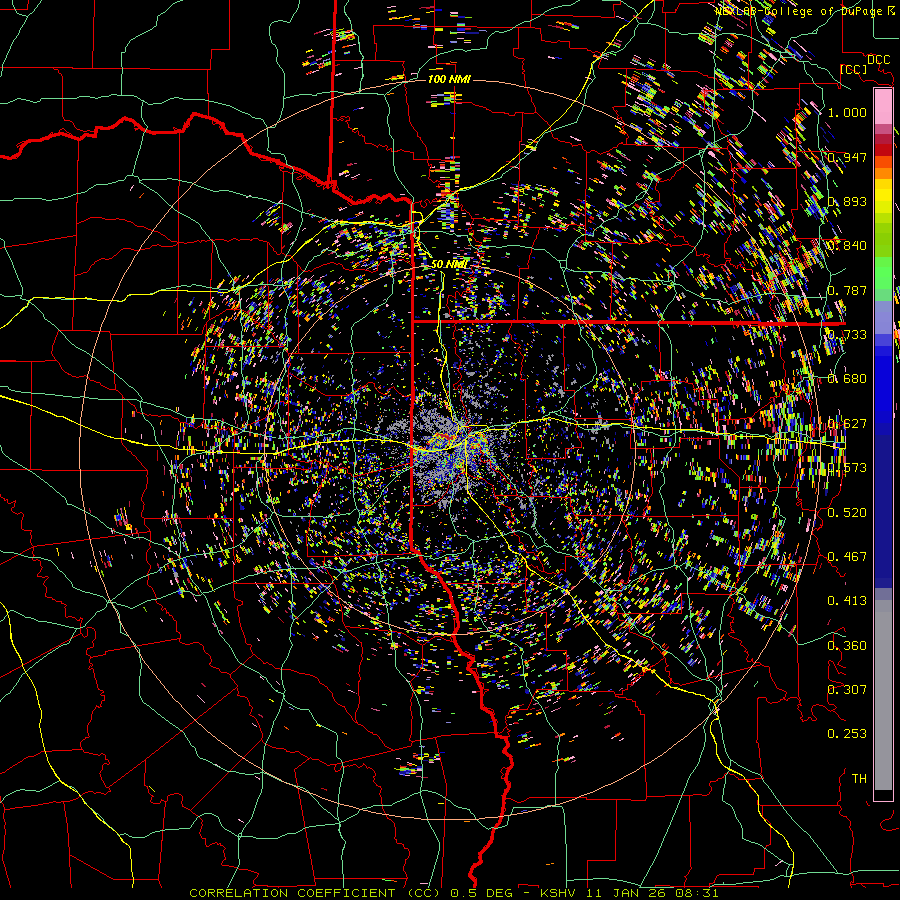Select the 0.947 color scale value
This screenshot has height=900, width=900.
click(847, 157)
